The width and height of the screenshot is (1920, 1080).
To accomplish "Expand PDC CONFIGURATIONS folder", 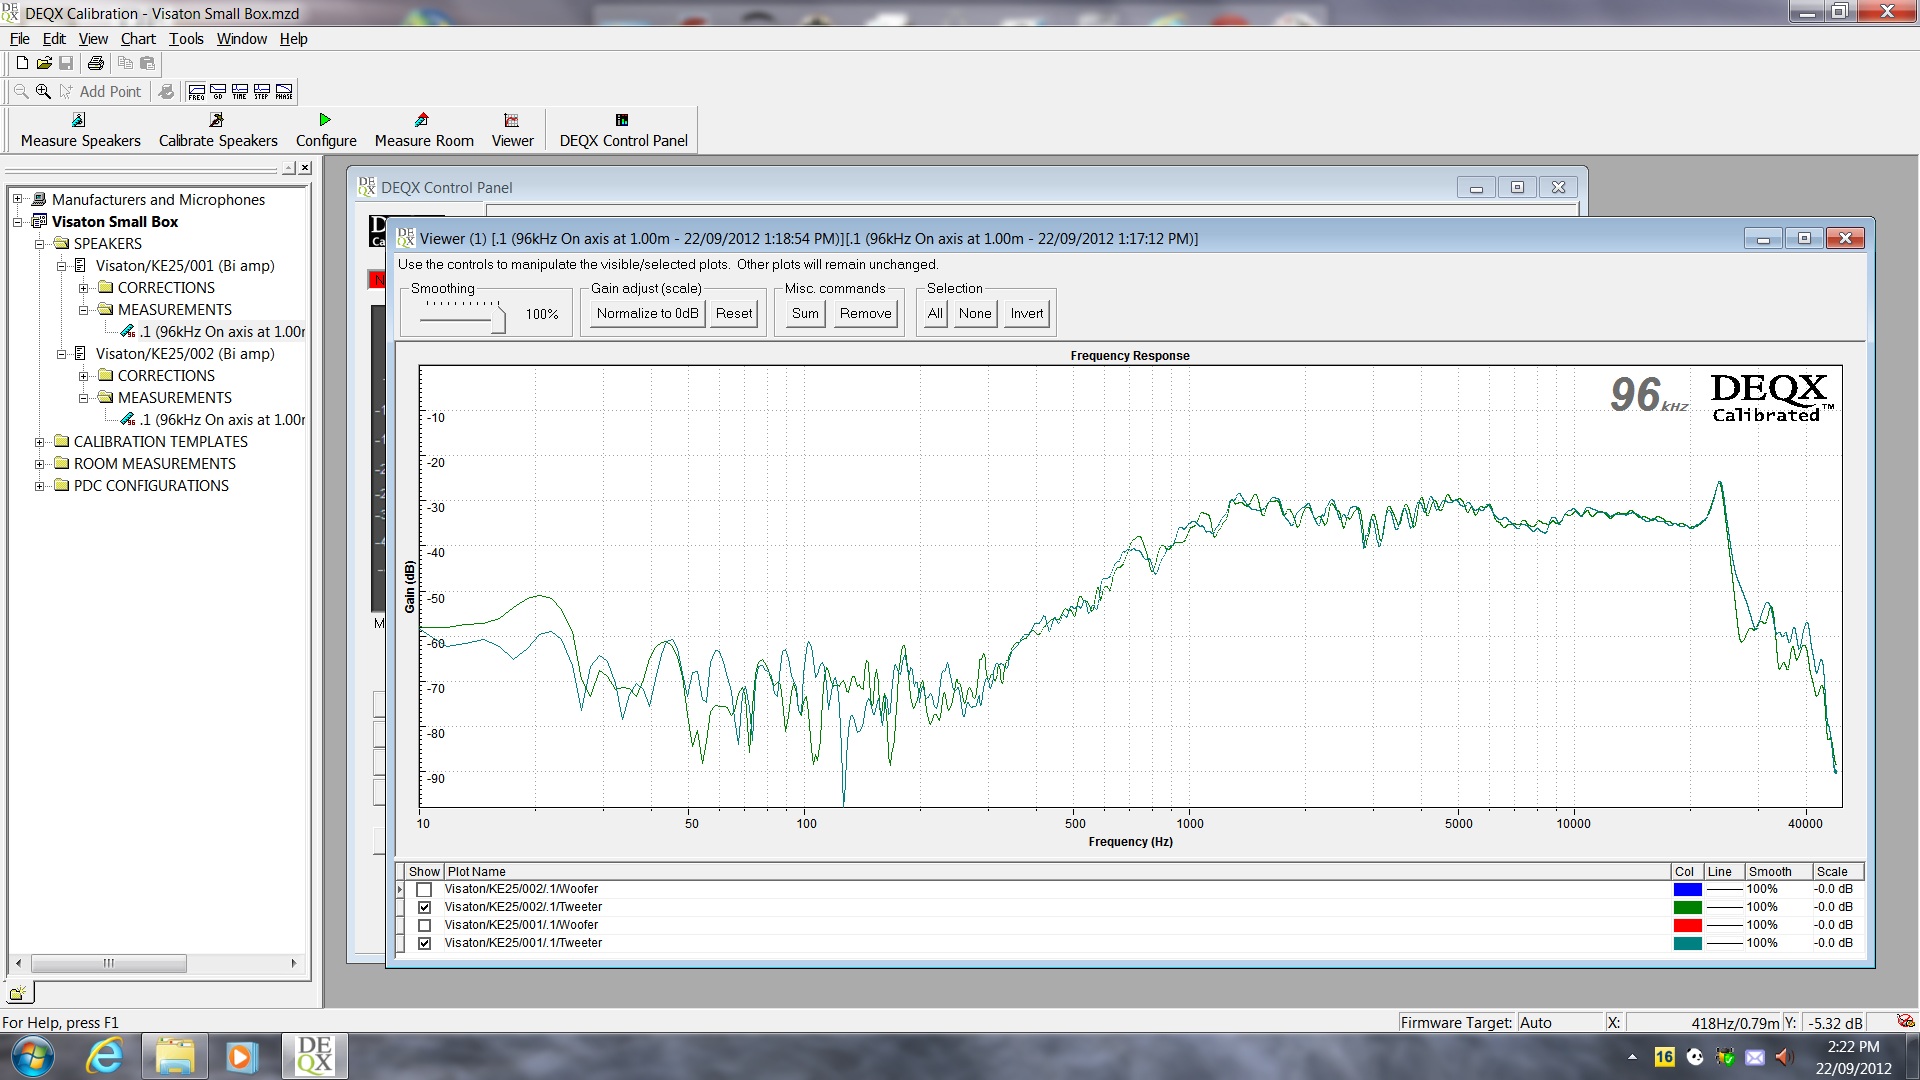I will click(x=39, y=486).
